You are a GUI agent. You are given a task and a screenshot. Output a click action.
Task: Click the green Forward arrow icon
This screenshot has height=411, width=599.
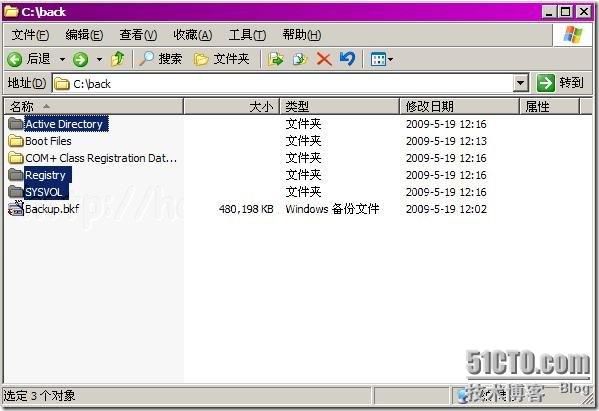81,59
